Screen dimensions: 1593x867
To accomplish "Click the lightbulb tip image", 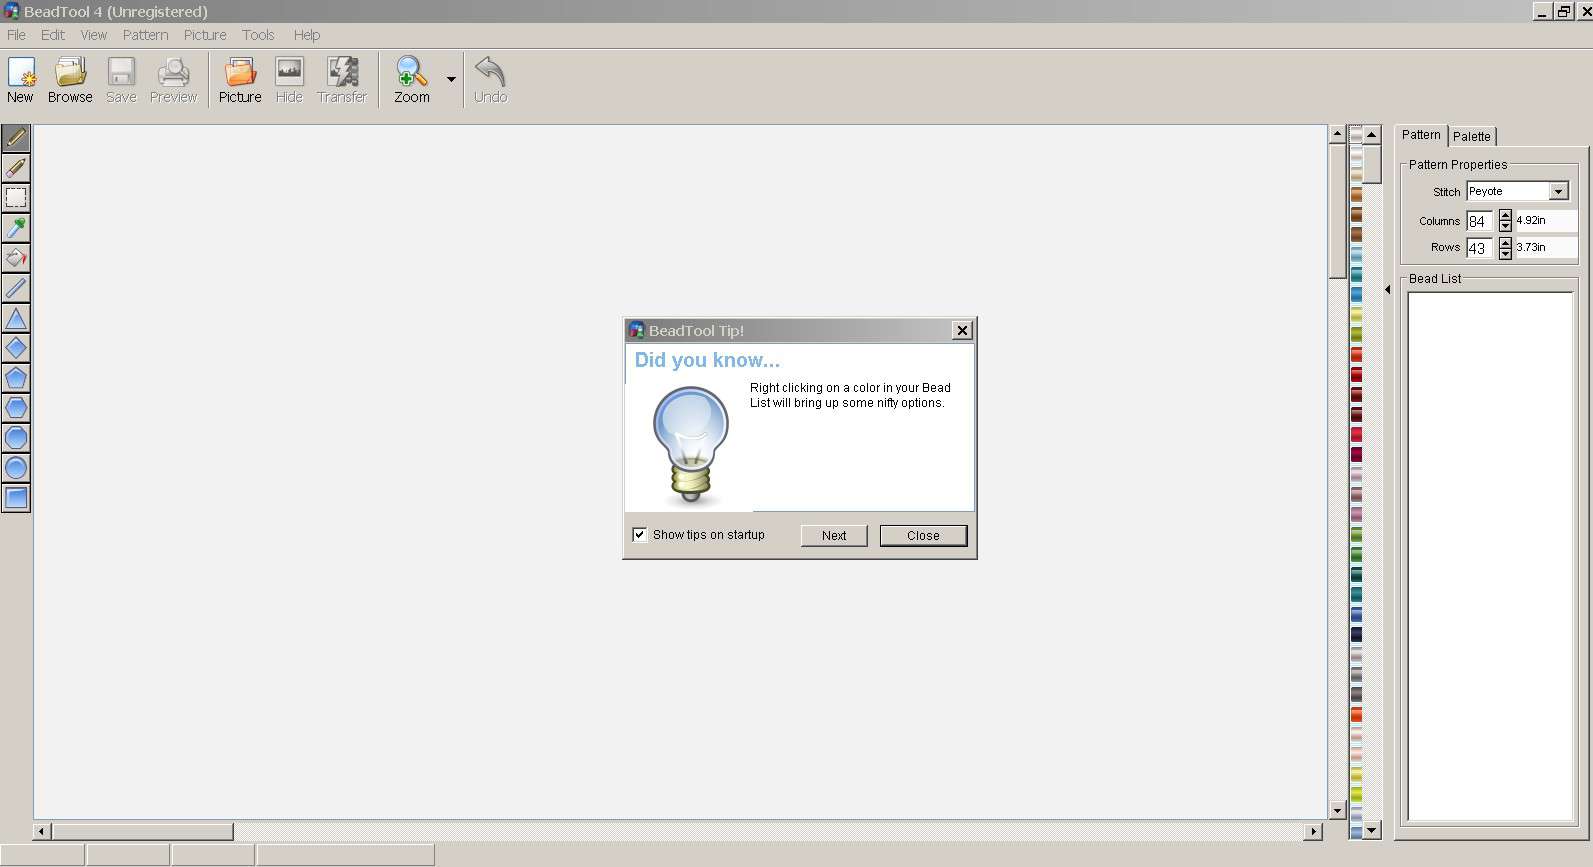I will [691, 445].
